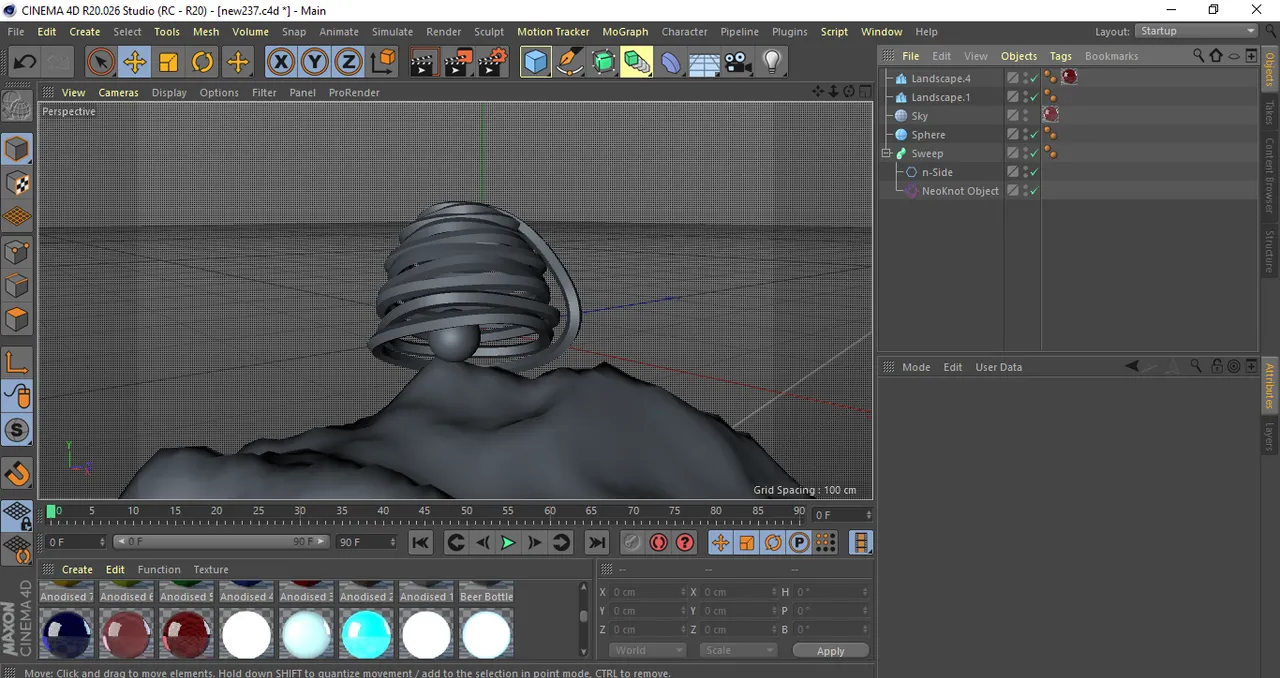Click the Sky material tag
The width and height of the screenshot is (1280, 678).
[x=1051, y=115]
